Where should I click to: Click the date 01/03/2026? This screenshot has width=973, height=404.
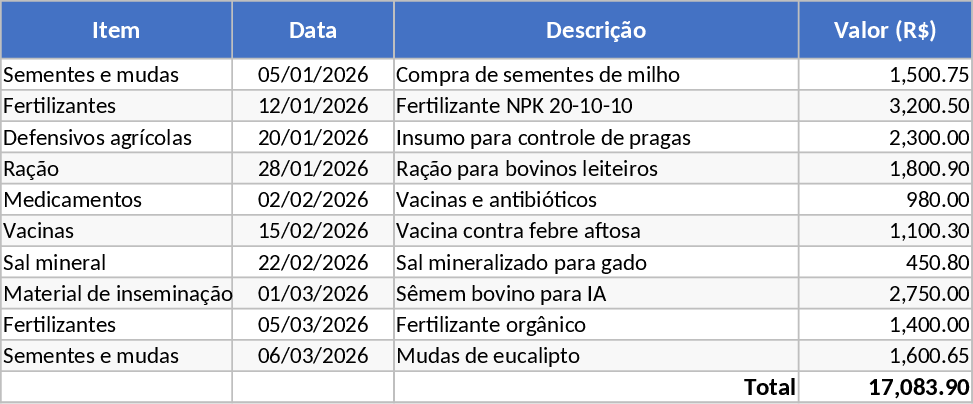[313, 294]
